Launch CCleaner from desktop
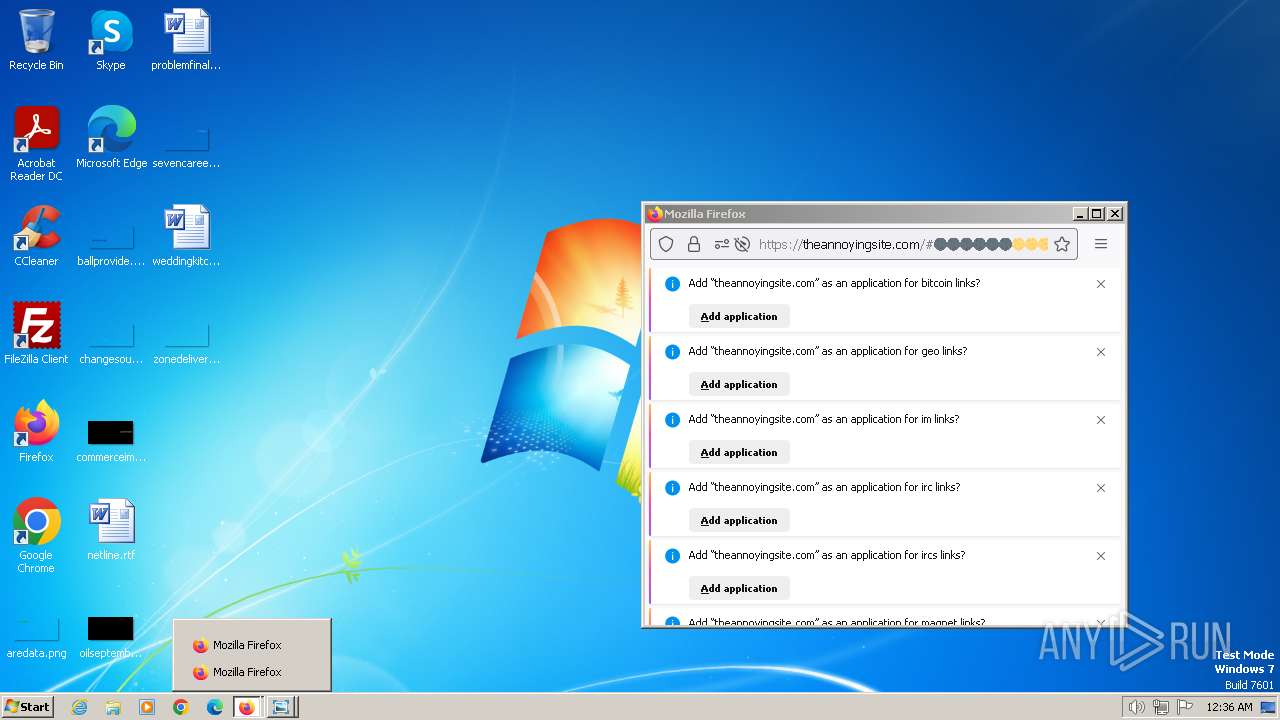The height and width of the screenshot is (720, 1280). 36,236
